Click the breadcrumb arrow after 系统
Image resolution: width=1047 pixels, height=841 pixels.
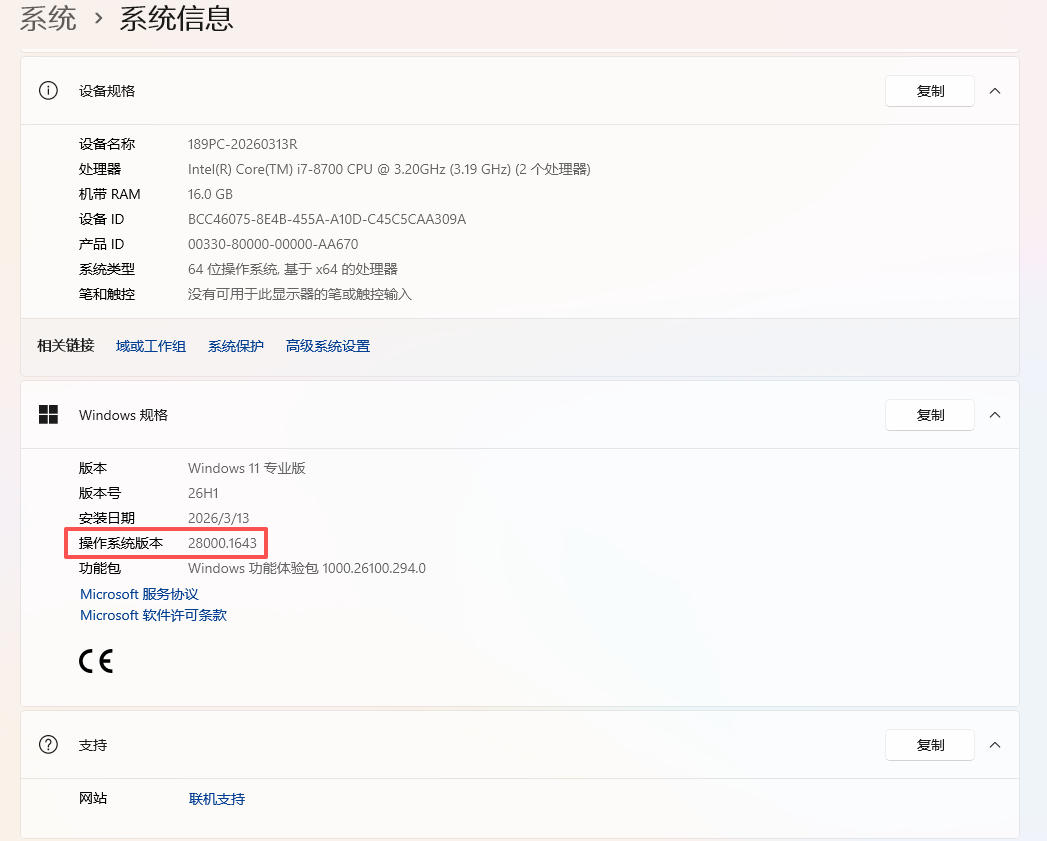(99, 18)
